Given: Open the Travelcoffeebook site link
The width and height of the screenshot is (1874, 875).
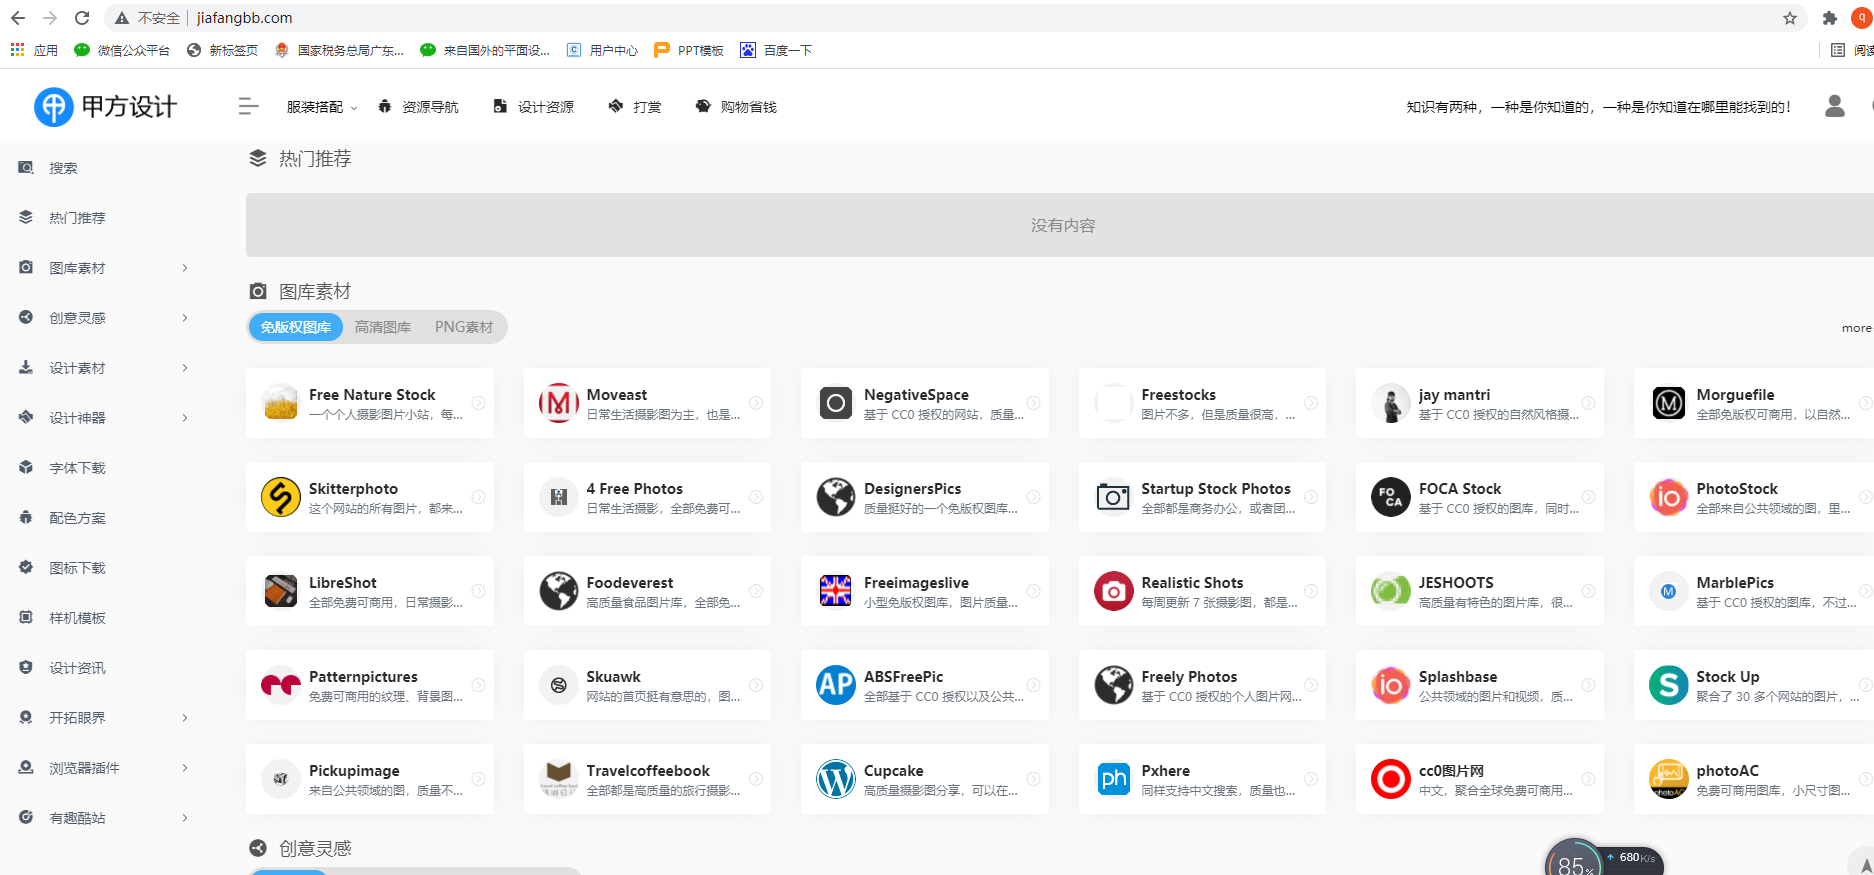Looking at the screenshot, I should pyautogui.click(x=647, y=779).
